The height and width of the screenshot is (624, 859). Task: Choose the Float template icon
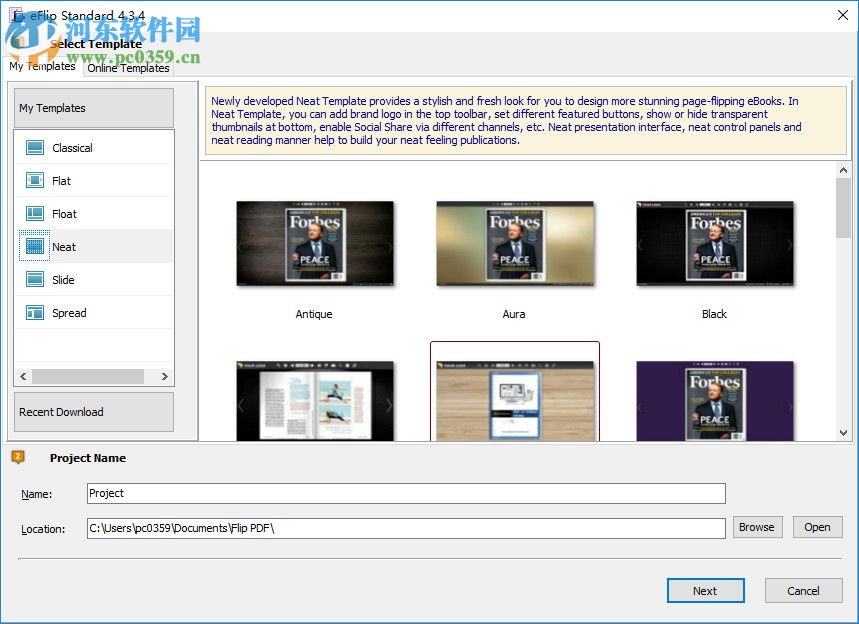(35, 213)
